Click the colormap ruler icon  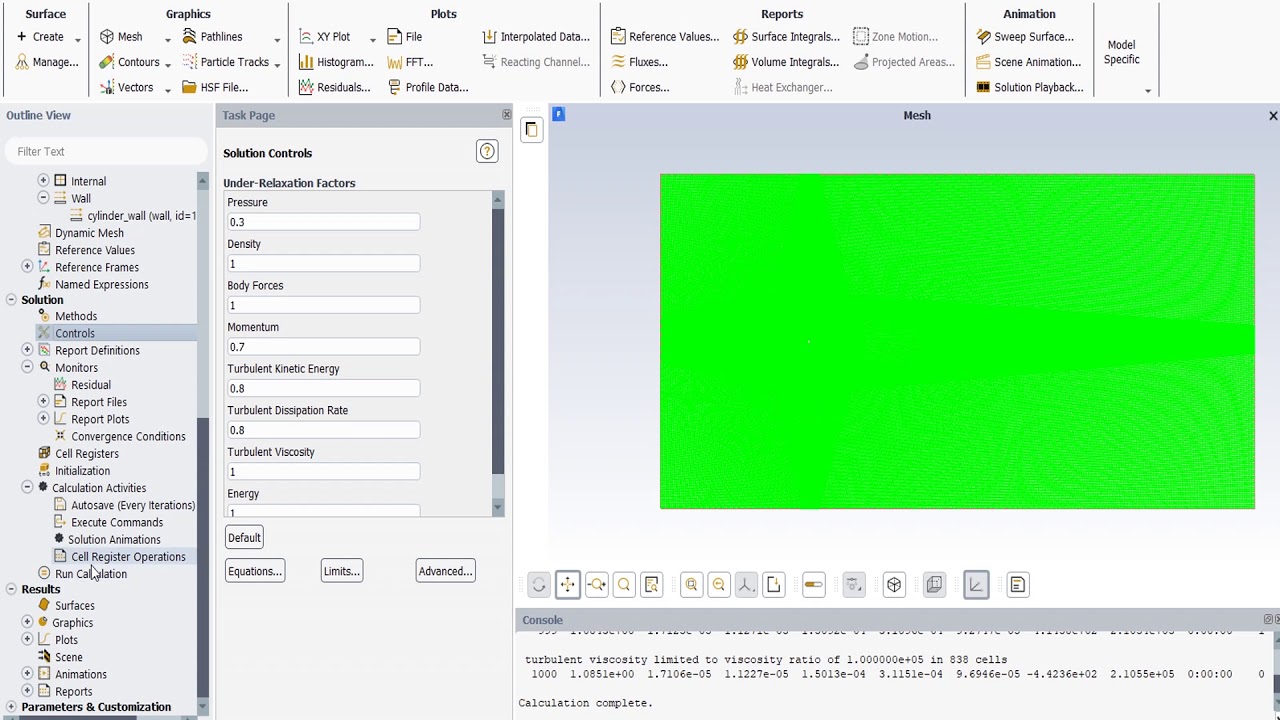(x=813, y=585)
